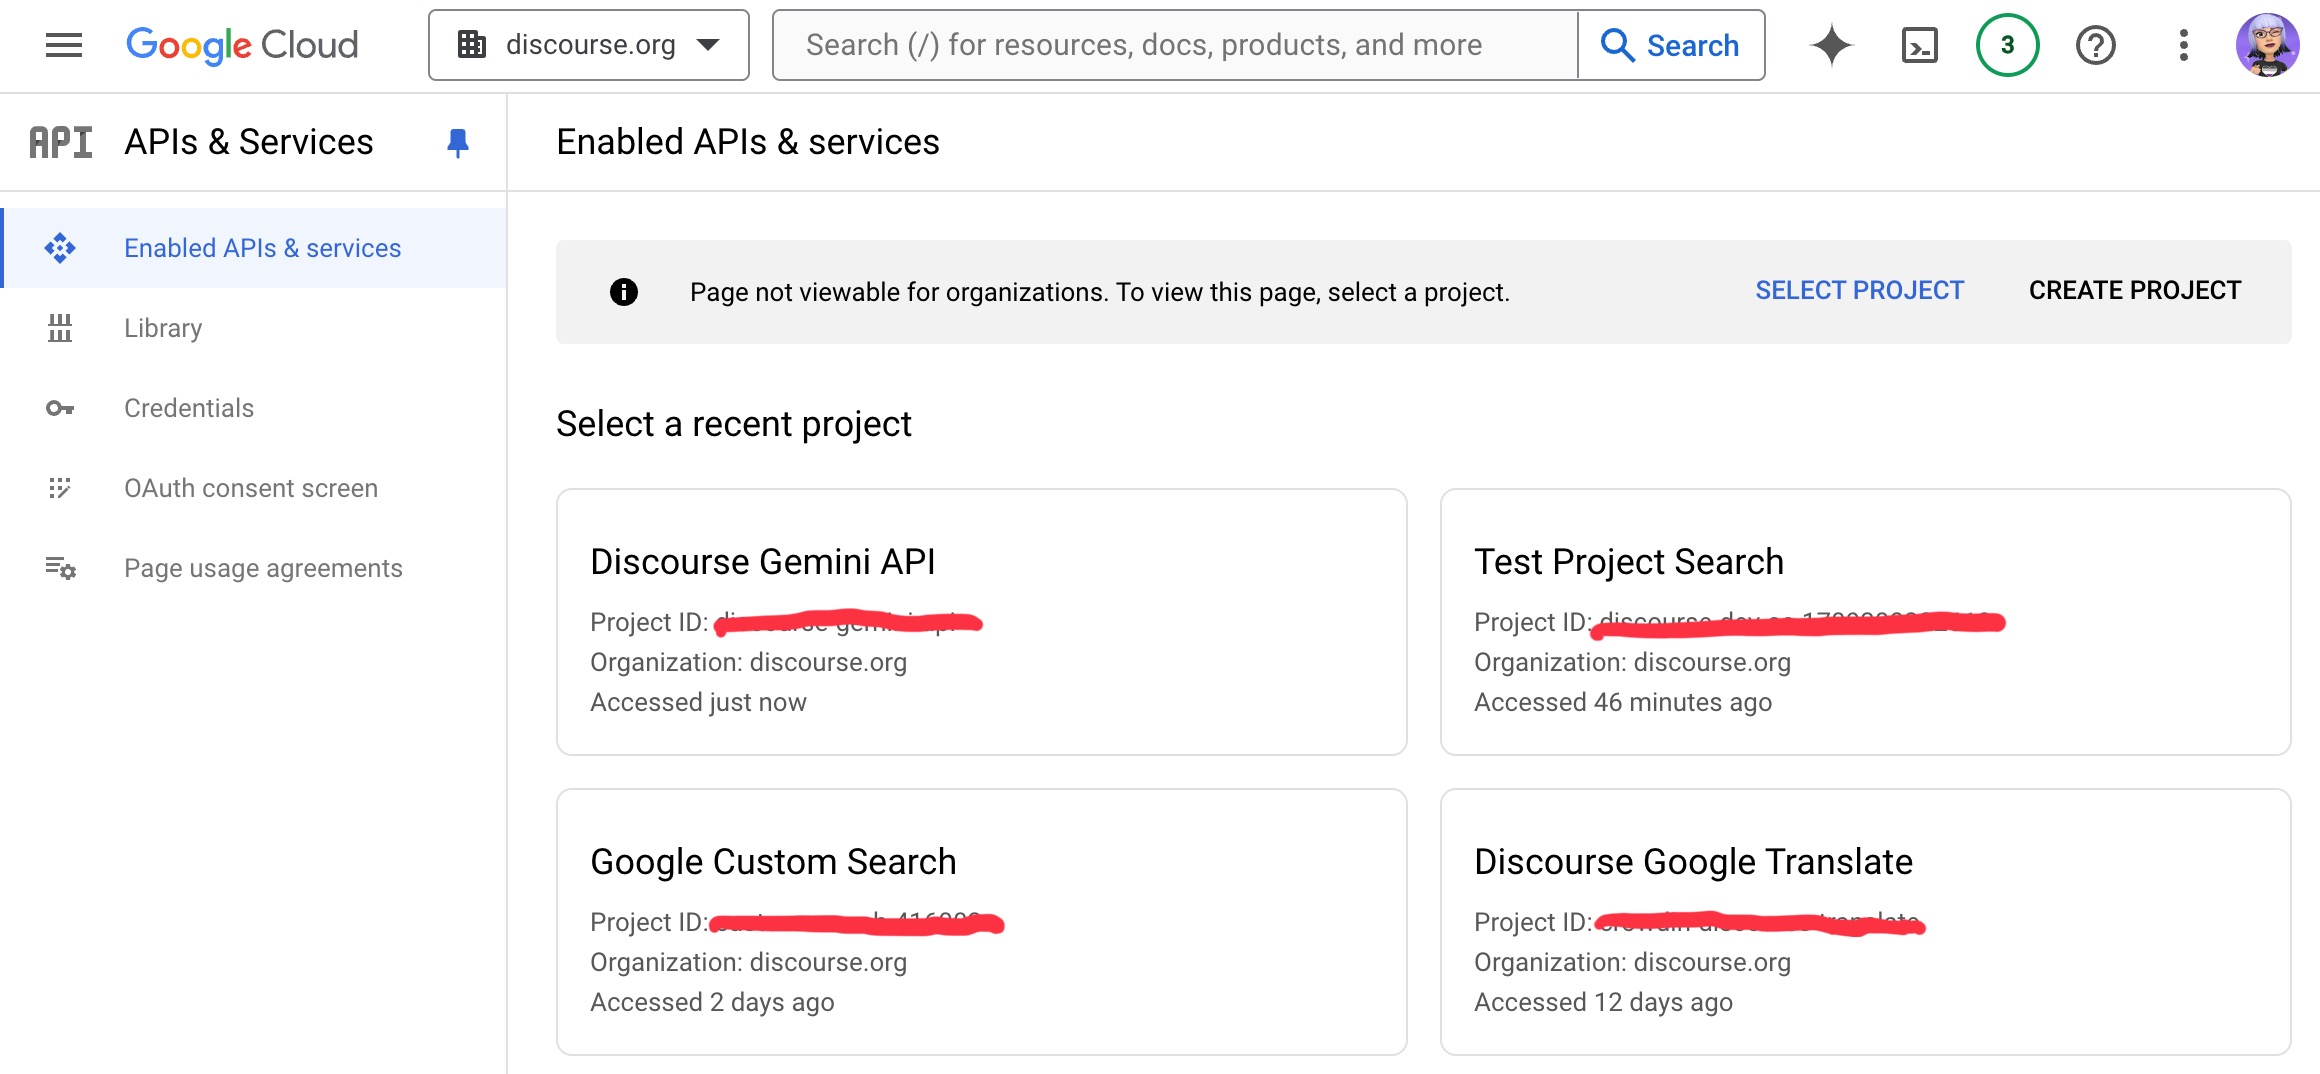The height and width of the screenshot is (1074, 2320).
Task: Focus the resources search input field
Action: point(1175,45)
